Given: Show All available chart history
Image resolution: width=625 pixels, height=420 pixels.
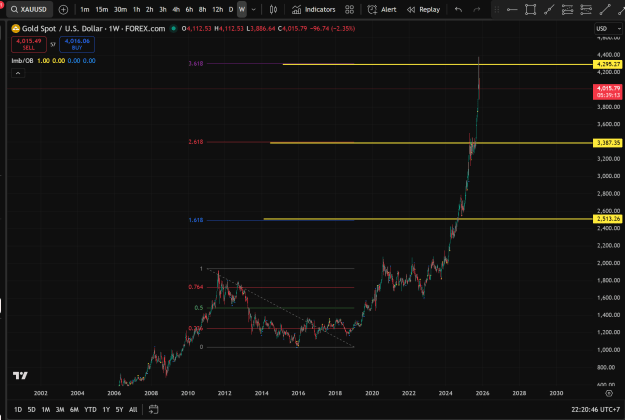Looking at the screenshot, I should 133,410.
